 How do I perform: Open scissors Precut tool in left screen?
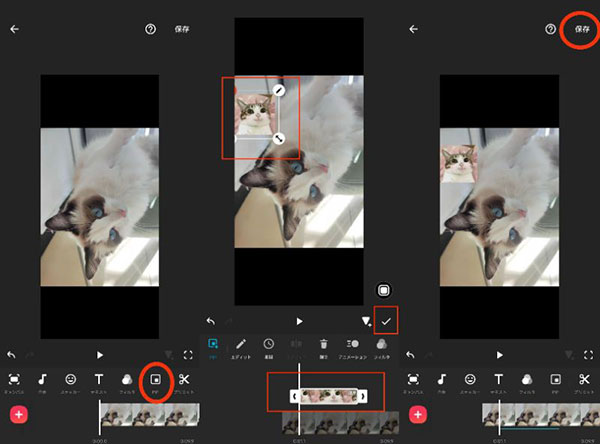click(x=184, y=379)
